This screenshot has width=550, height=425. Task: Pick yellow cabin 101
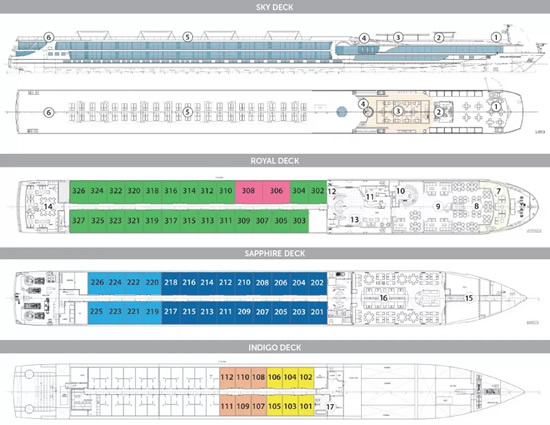(x=306, y=406)
